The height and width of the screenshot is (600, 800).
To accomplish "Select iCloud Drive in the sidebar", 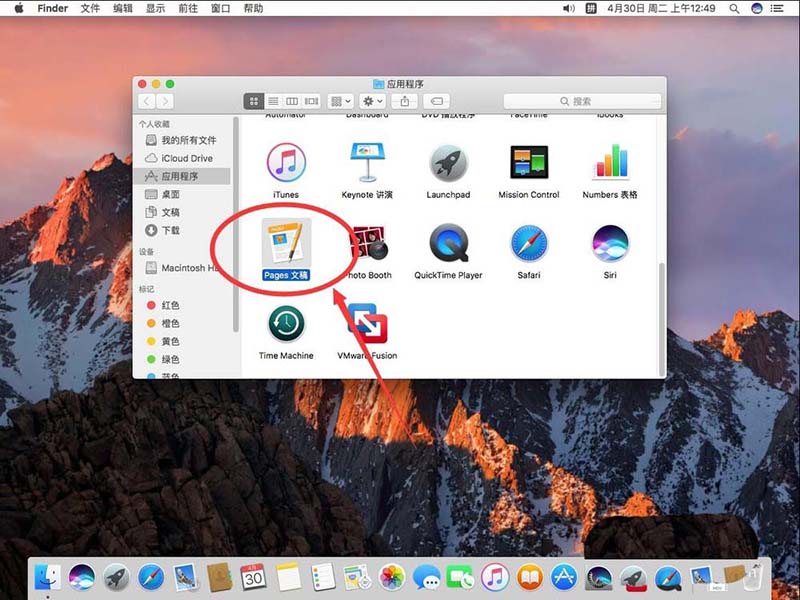I will [182, 158].
